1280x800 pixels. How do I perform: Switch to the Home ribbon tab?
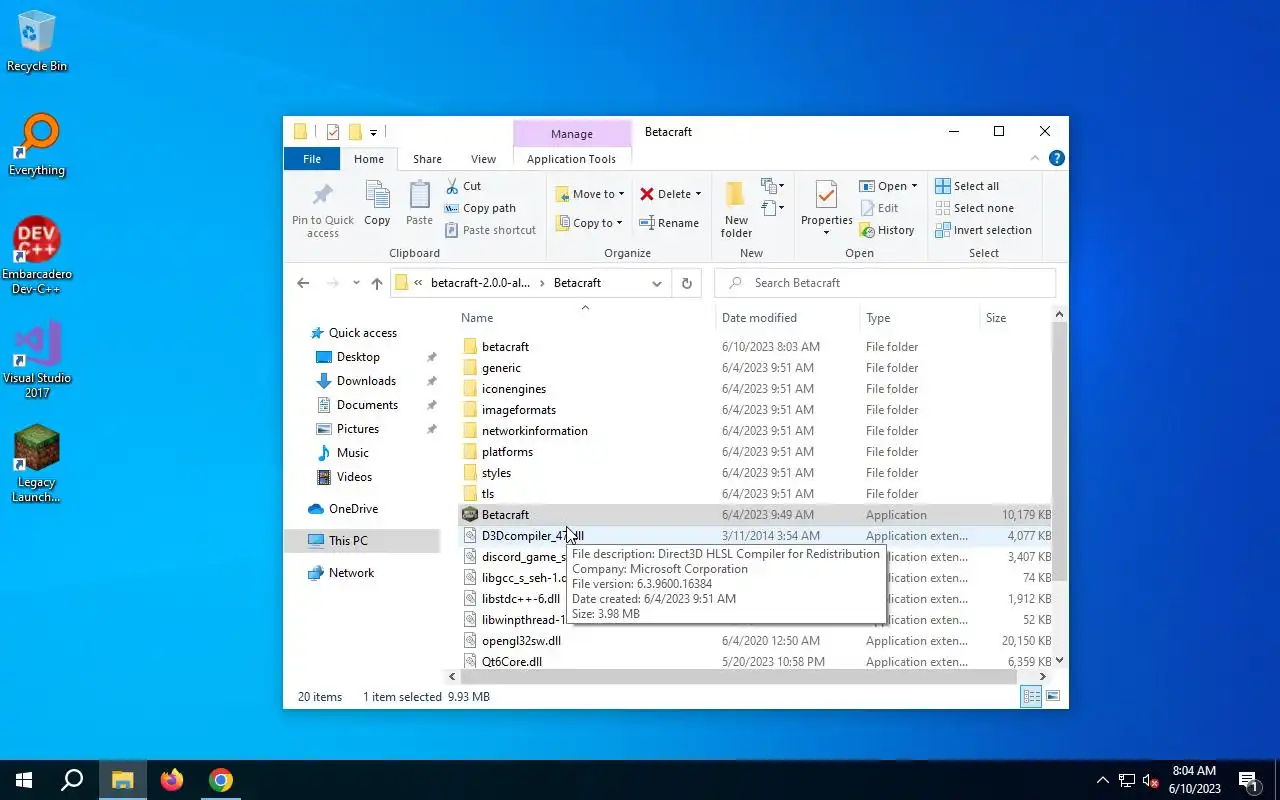click(369, 159)
